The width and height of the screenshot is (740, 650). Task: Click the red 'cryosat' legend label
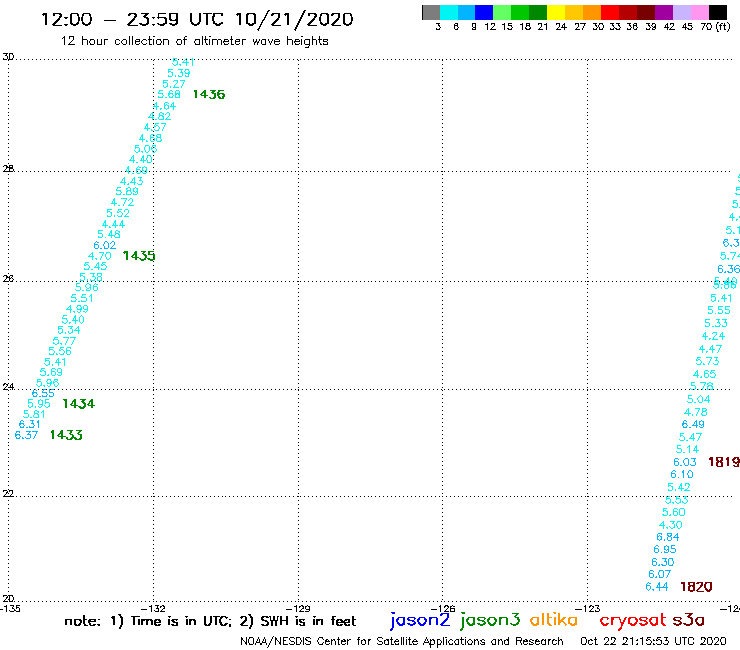point(633,621)
